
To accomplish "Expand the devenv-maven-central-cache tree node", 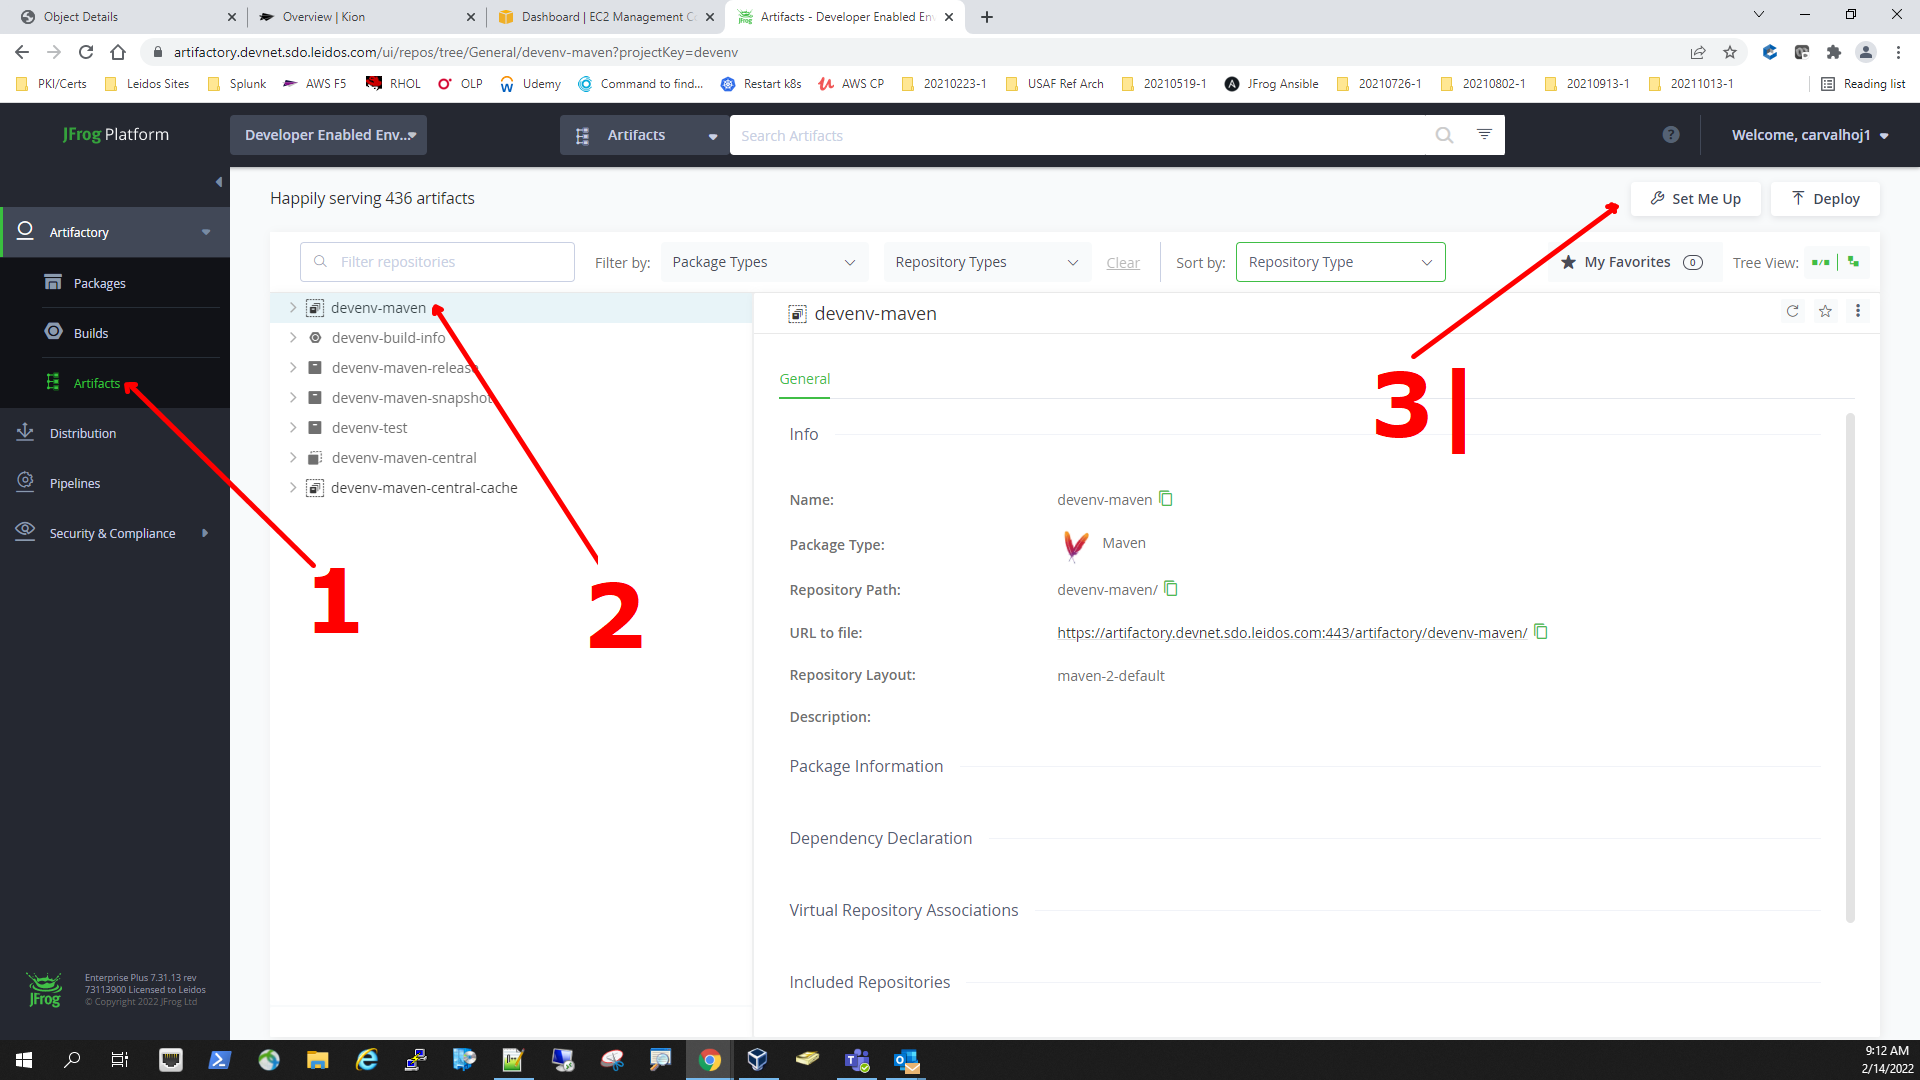I will click(293, 488).
